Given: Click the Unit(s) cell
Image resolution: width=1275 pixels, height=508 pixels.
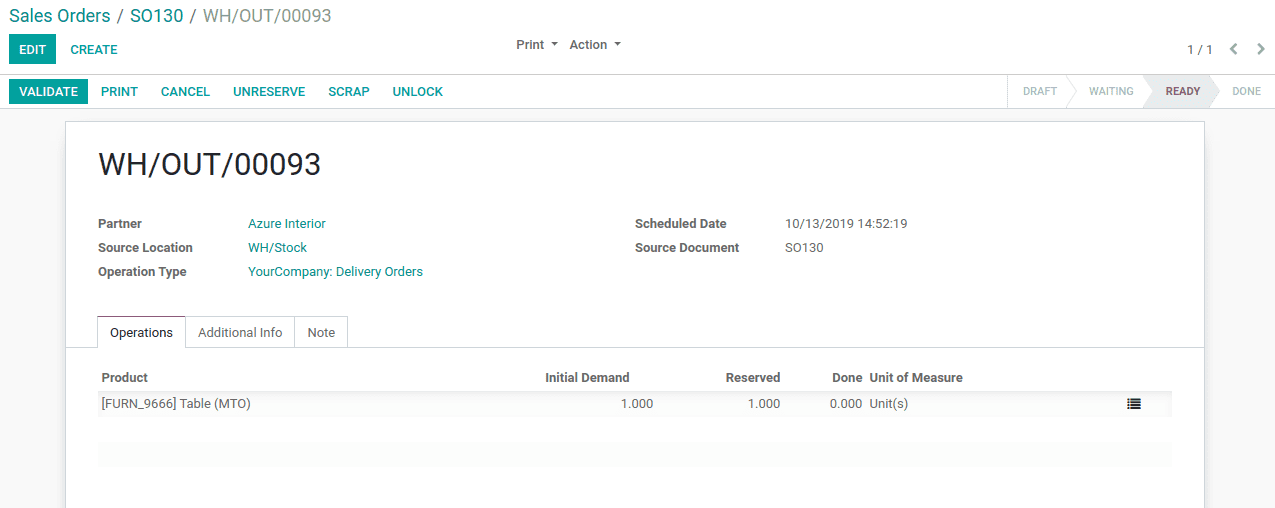Looking at the screenshot, I should click(x=889, y=404).
